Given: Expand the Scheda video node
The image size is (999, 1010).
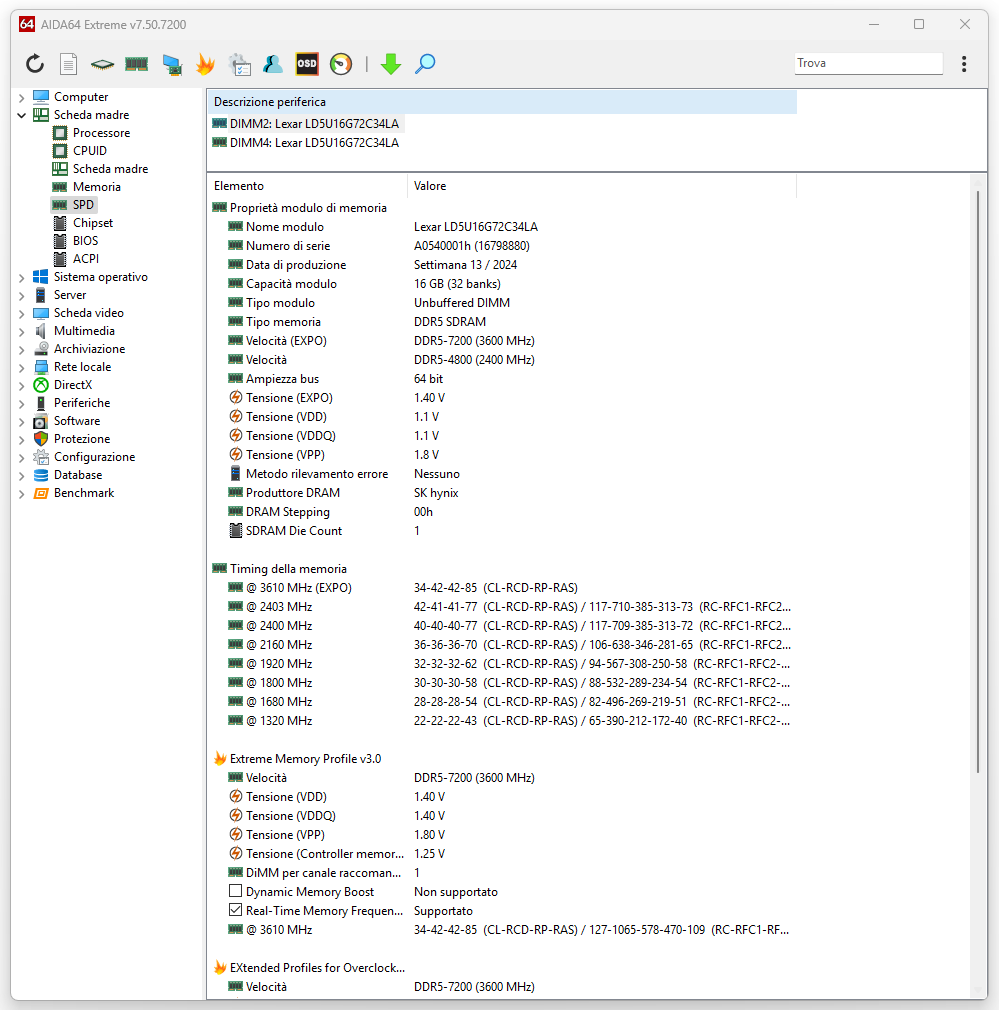Looking at the screenshot, I should pos(21,314).
